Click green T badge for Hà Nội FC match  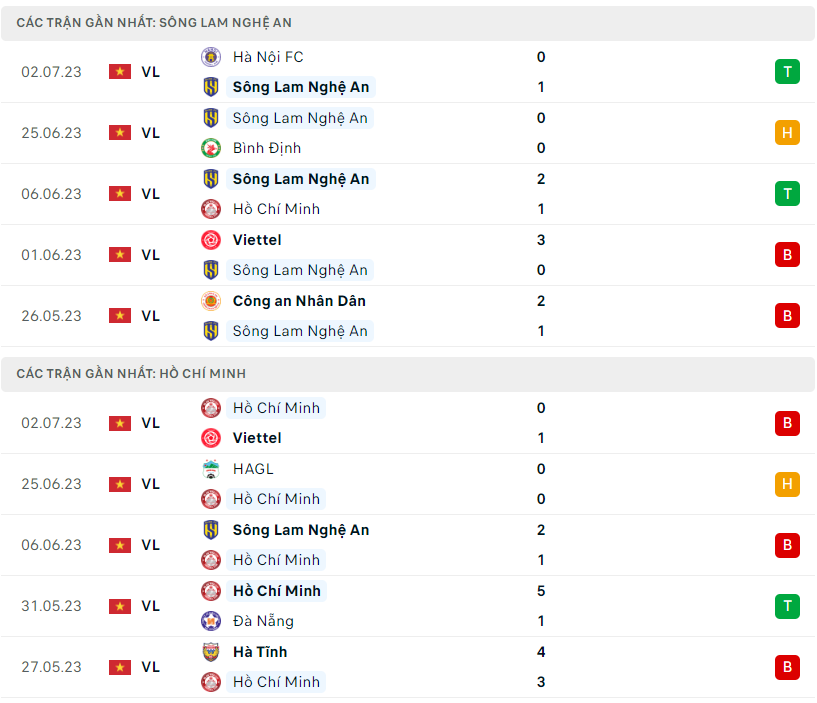coord(787,72)
